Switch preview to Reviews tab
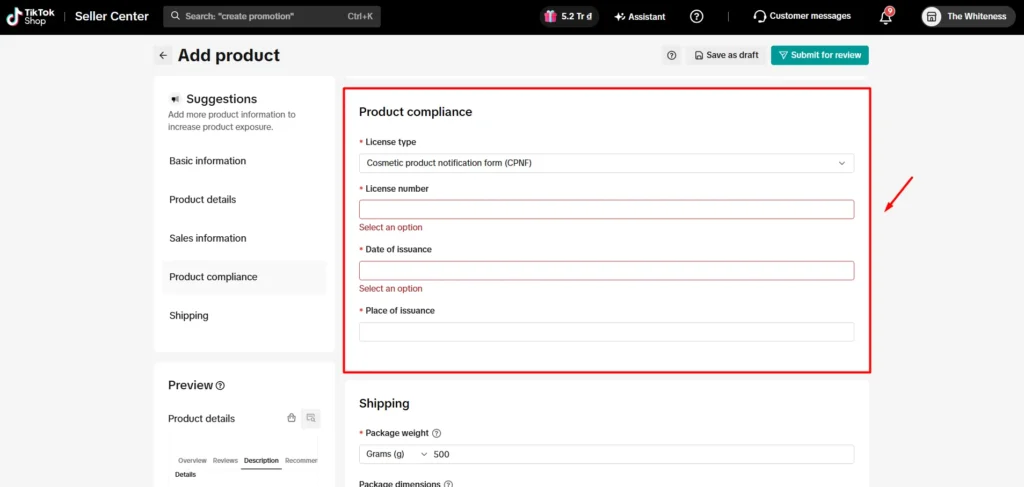Image resolution: width=1024 pixels, height=487 pixels. tap(225, 461)
